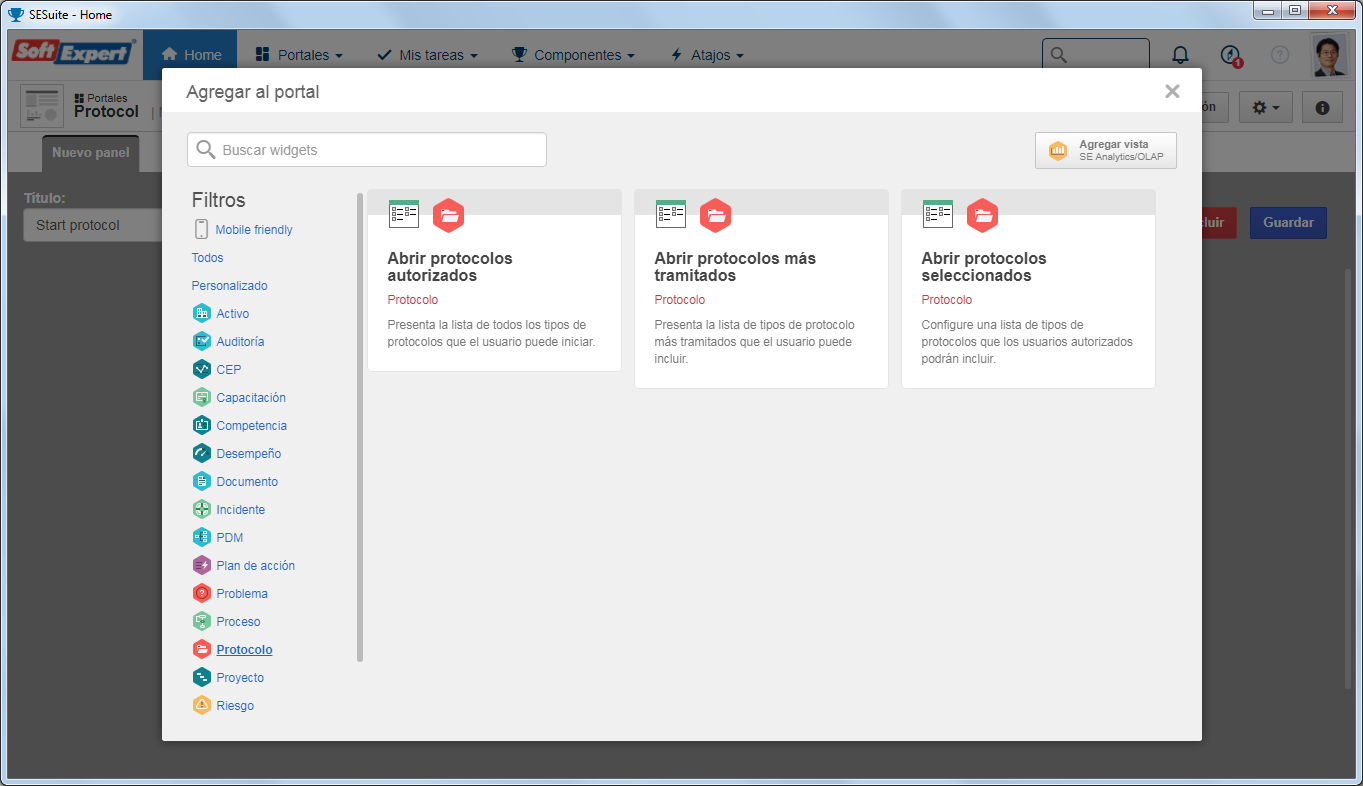Click the Problema filter icon
The height and width of the screenshot is (786, 1363).
click(x=202, y=593)
